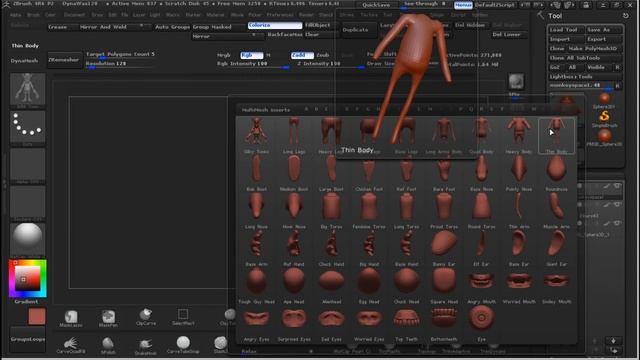Image resolution: width=640 pixels, height=360 pixels.
Task: Toggle BackfaceMask option
Action: coord(285,35)
